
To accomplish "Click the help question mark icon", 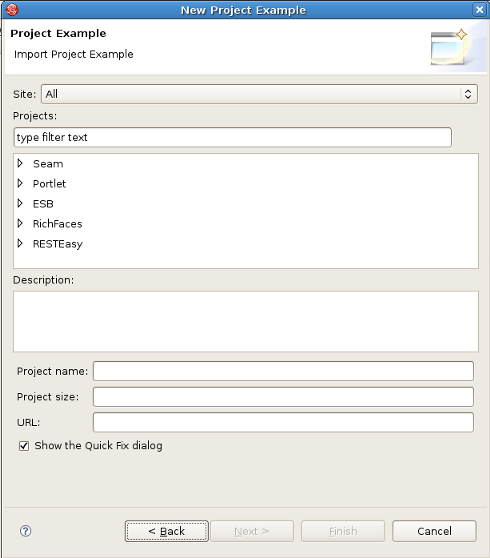I will [26, 531].
